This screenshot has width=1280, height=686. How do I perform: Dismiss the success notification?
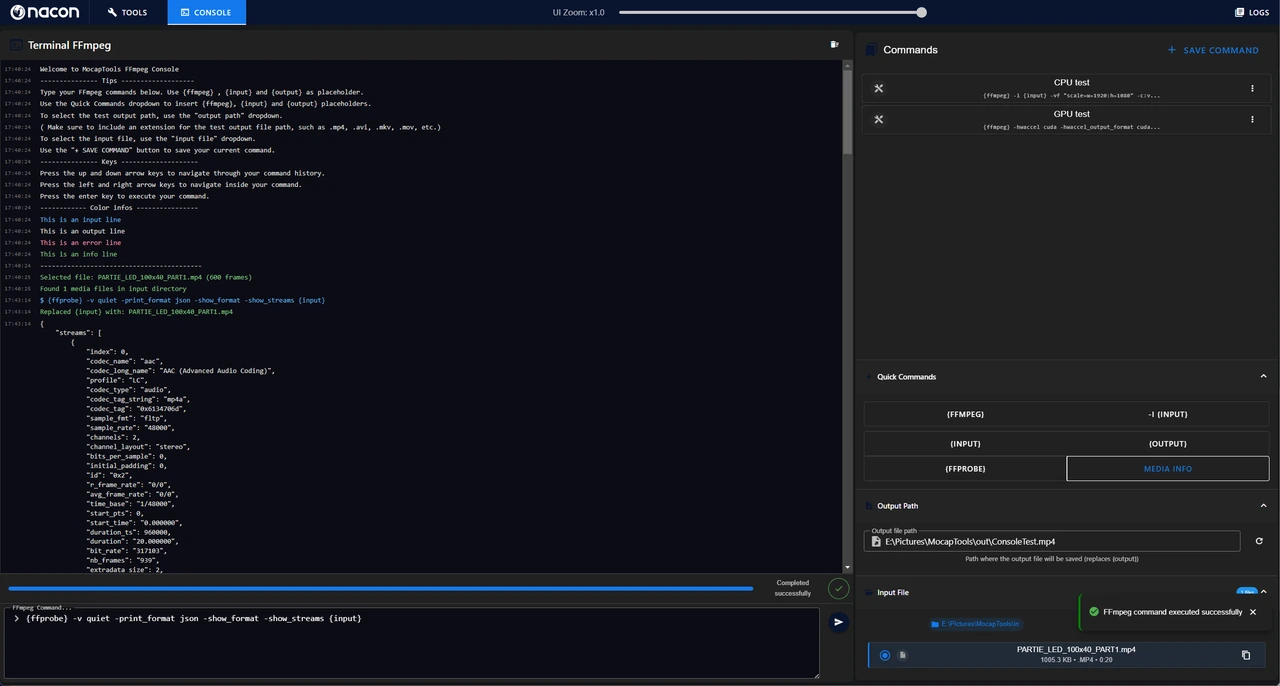pos(1253,612)
